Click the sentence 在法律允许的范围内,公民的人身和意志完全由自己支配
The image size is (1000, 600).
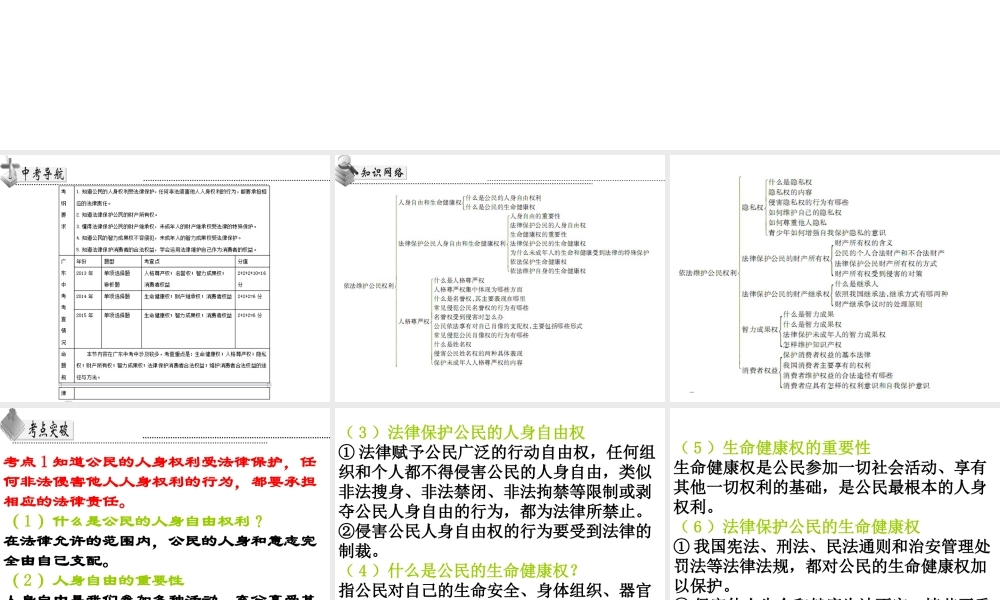coord(159,551)
